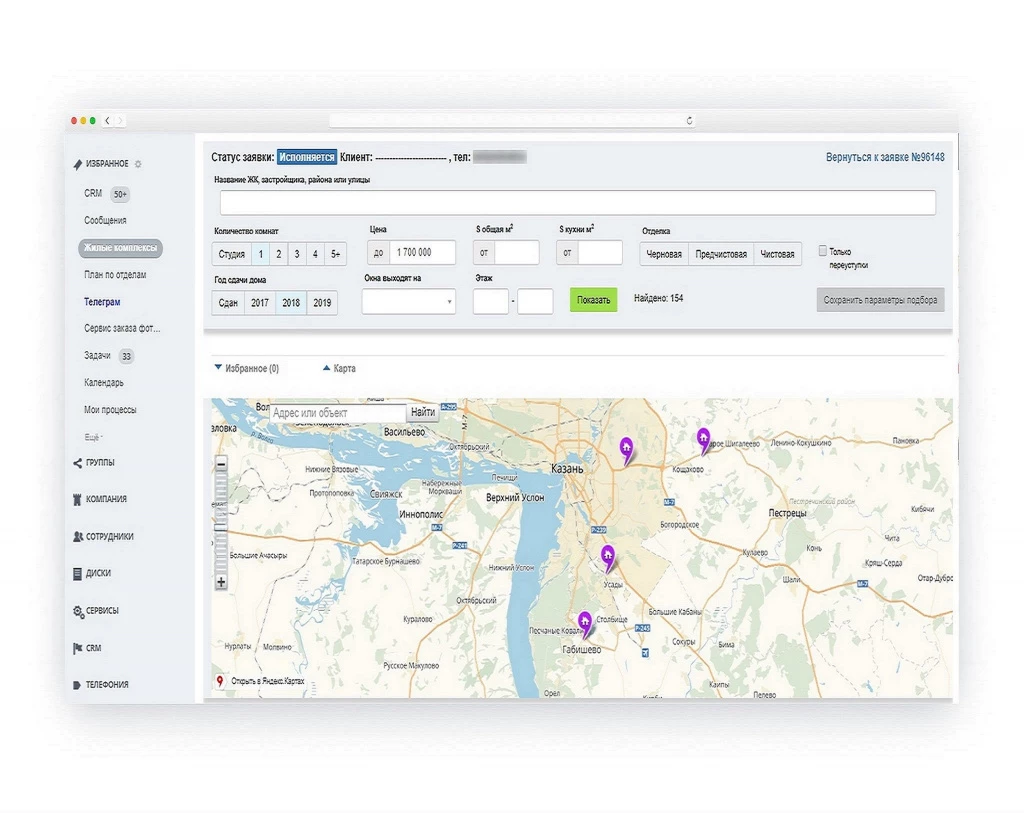
Task: Toggle the 2019 completion year option
Action: [321, 303]
